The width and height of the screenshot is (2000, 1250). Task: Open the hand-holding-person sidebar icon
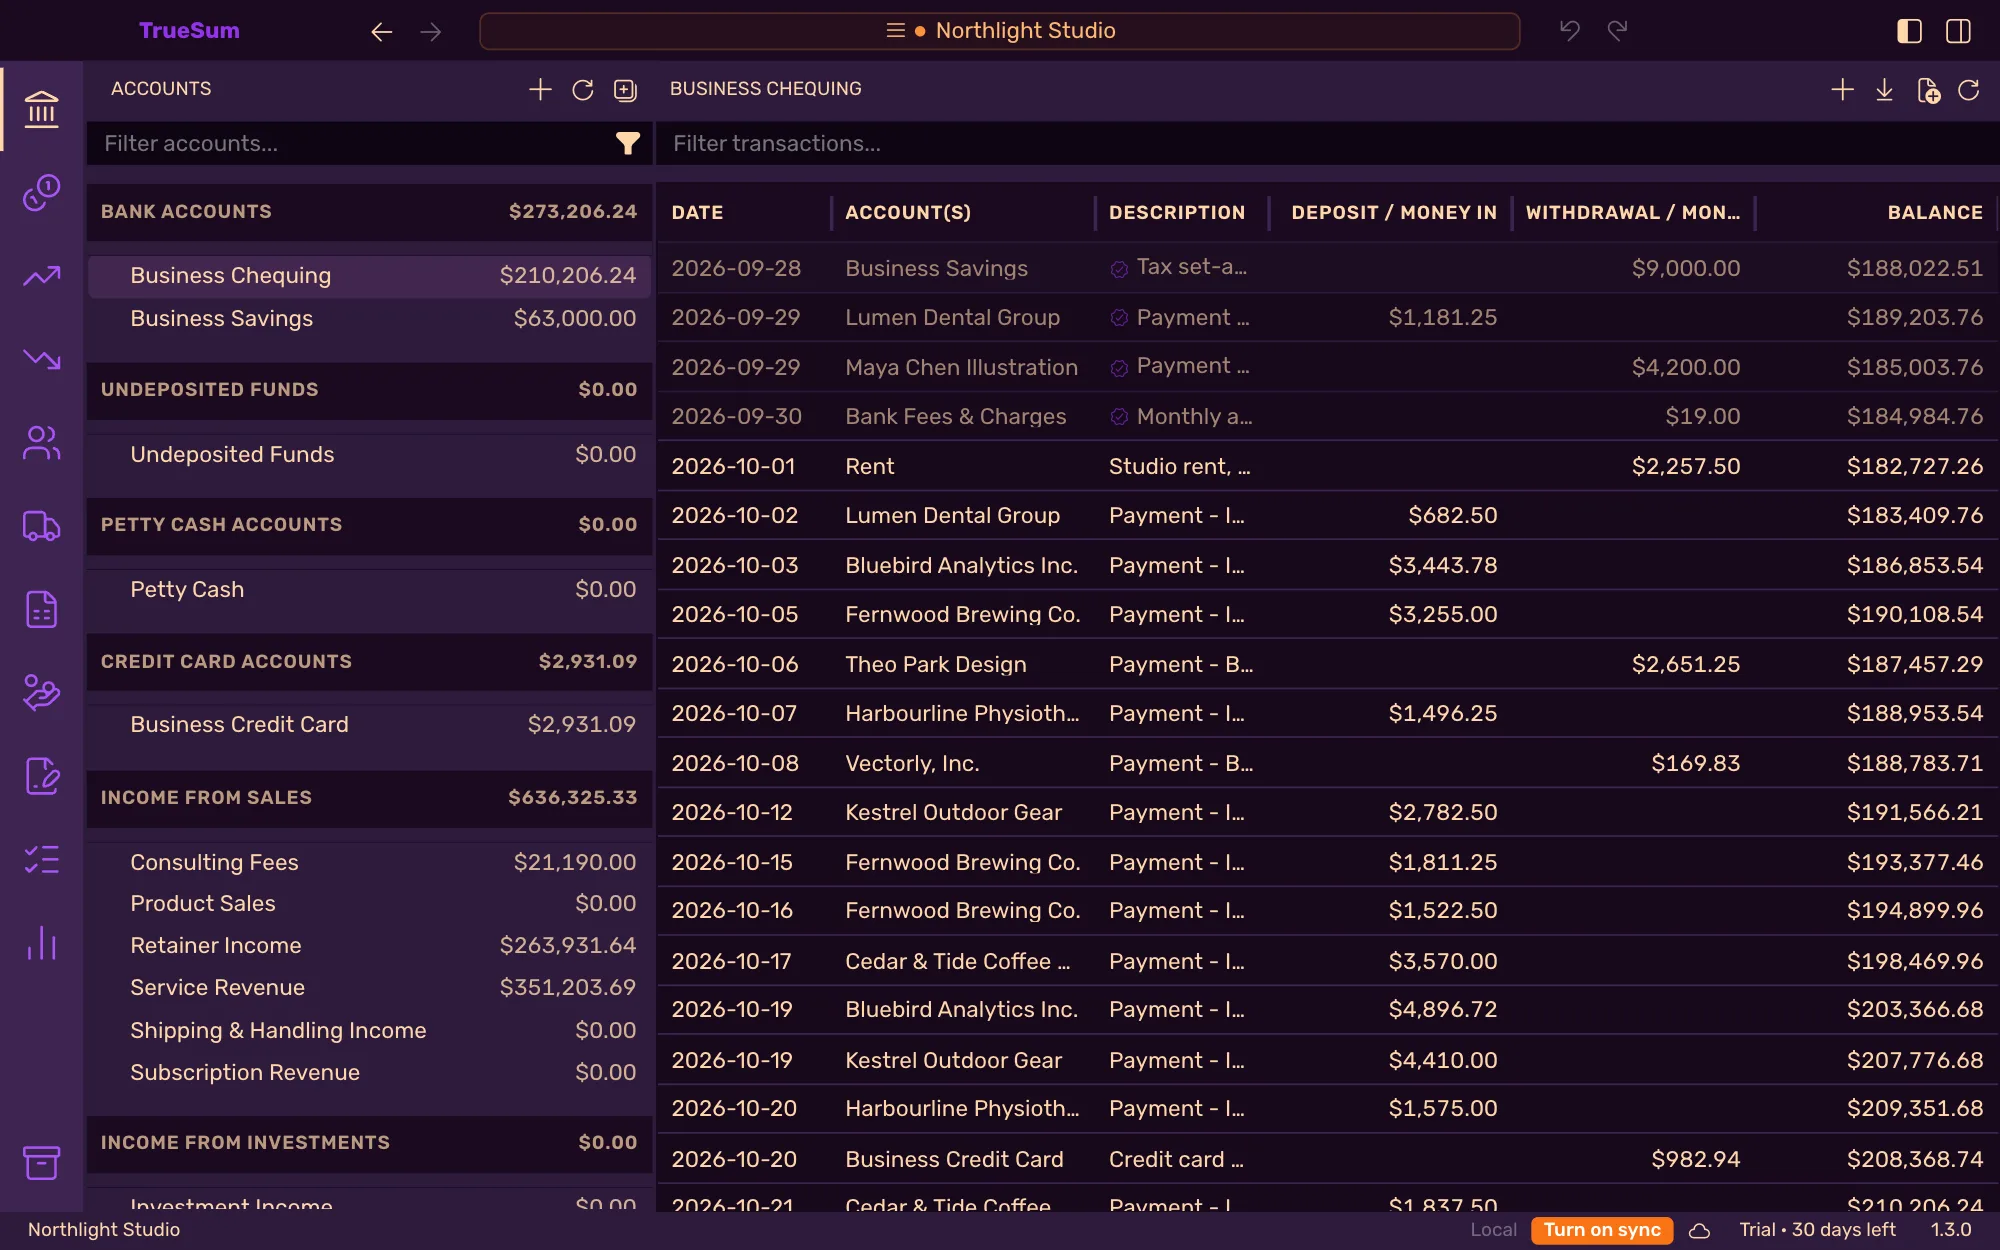pos(41,692)
